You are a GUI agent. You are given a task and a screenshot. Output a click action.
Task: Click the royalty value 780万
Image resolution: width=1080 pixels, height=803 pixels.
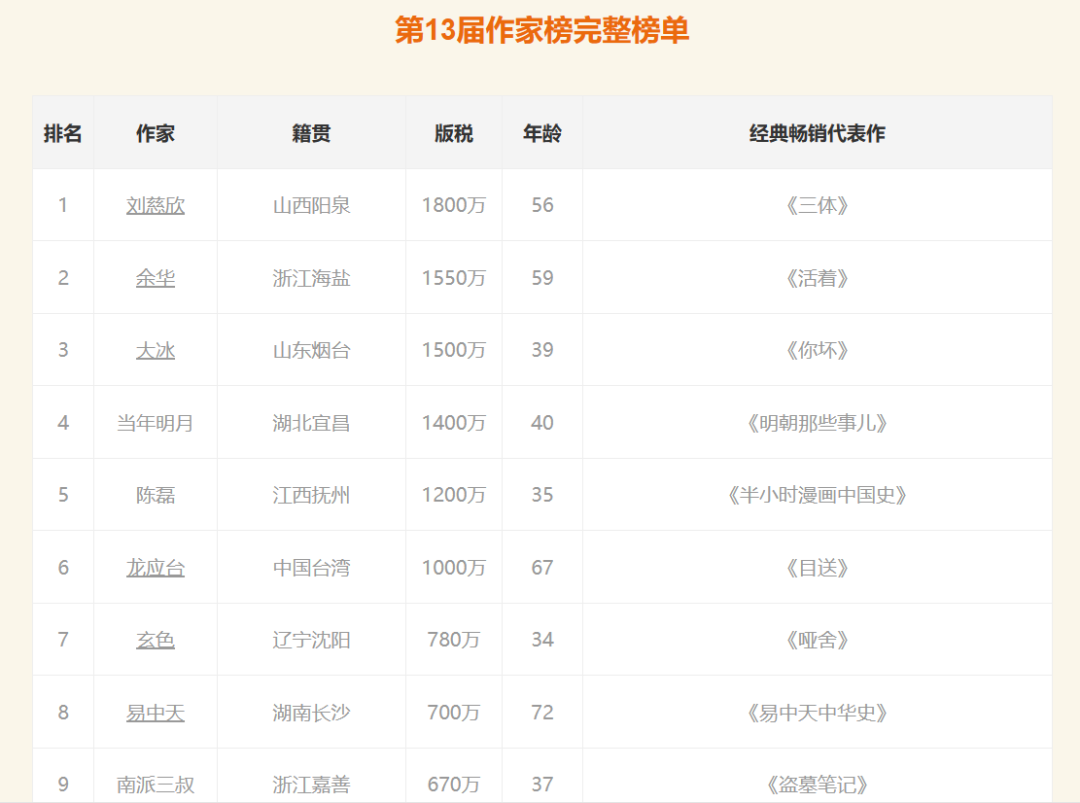[x=454, y=640]
